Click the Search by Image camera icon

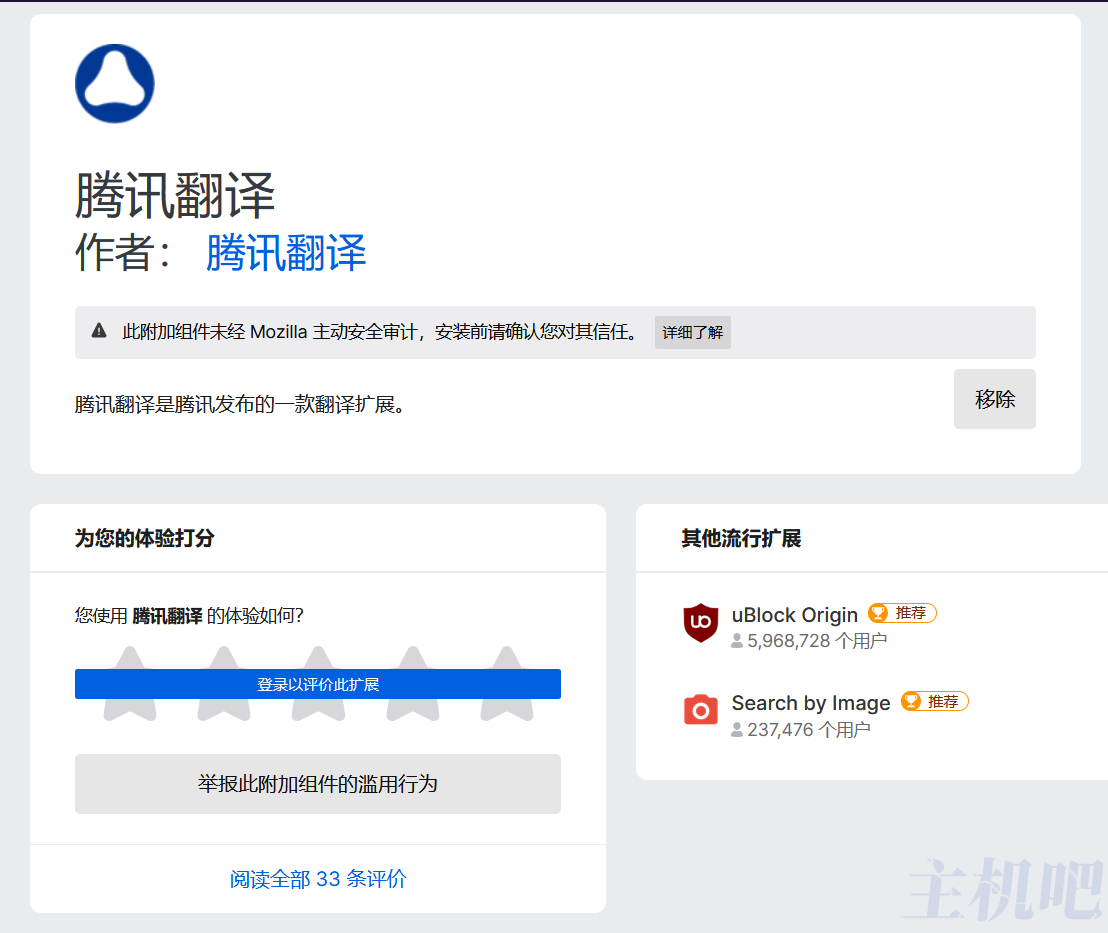[700, 710]
